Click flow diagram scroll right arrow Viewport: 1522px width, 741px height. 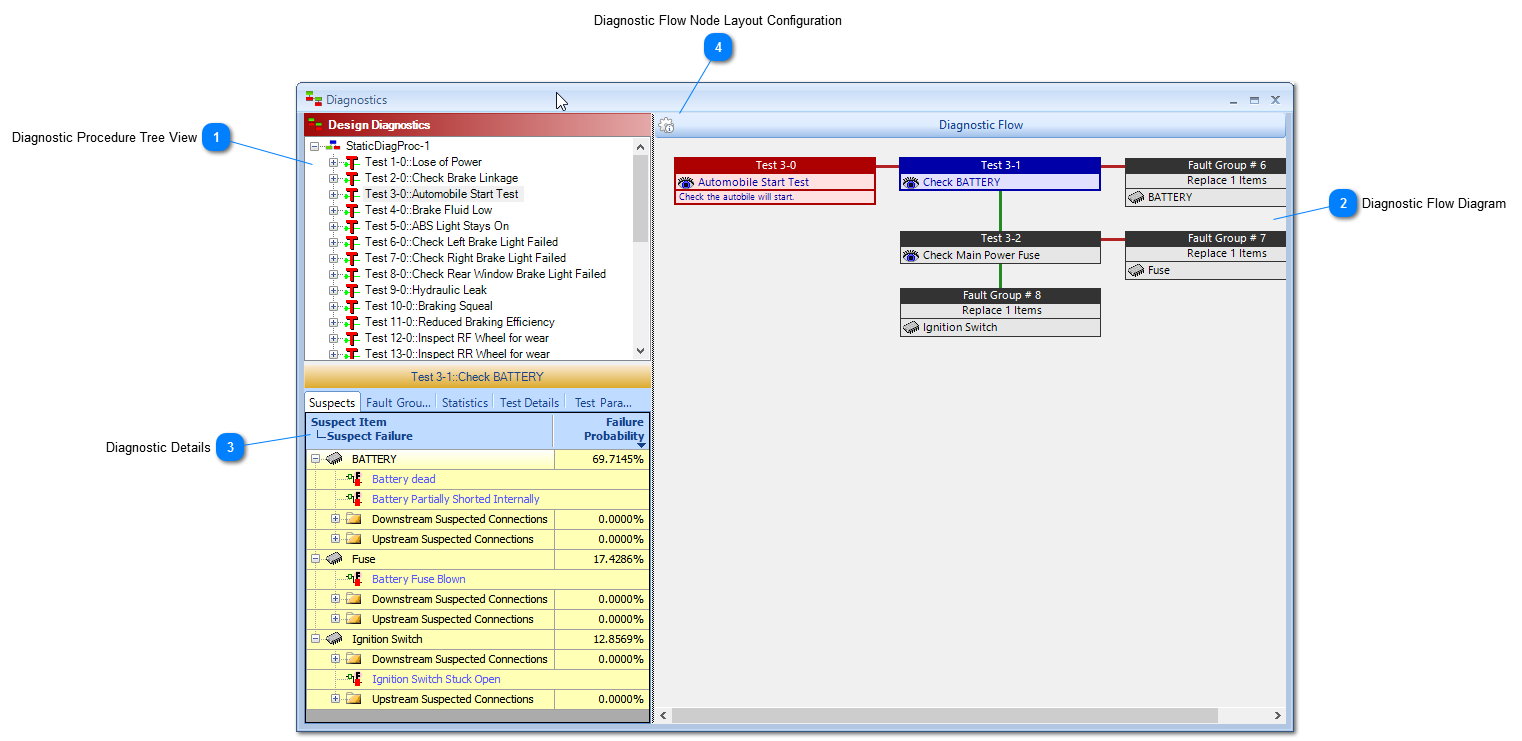pos(1277,715)
